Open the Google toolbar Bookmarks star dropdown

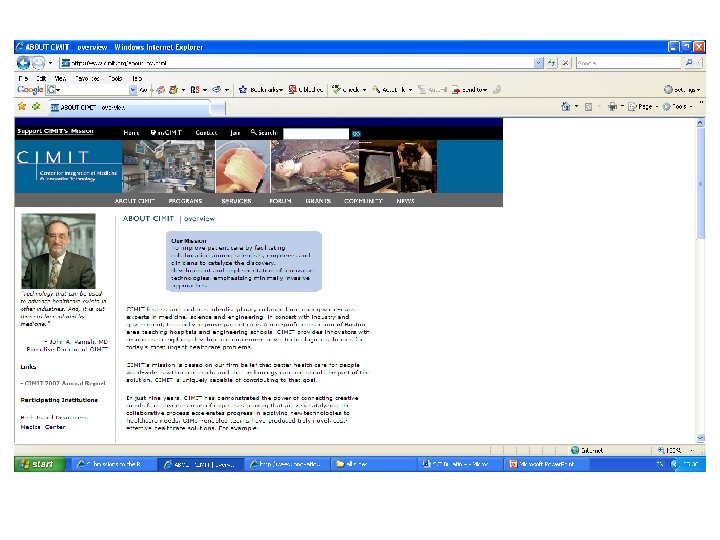260,90
